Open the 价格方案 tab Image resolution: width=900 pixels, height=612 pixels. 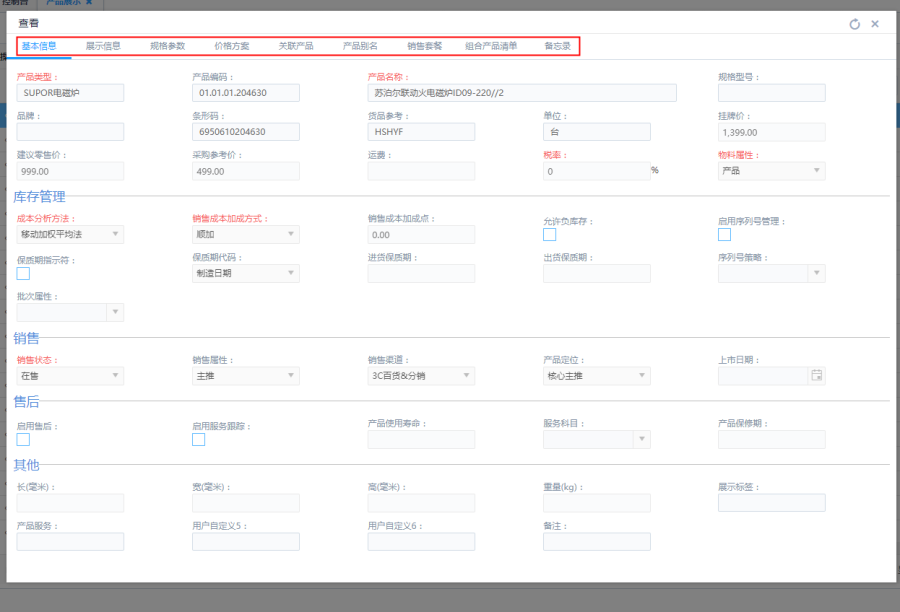232,46
